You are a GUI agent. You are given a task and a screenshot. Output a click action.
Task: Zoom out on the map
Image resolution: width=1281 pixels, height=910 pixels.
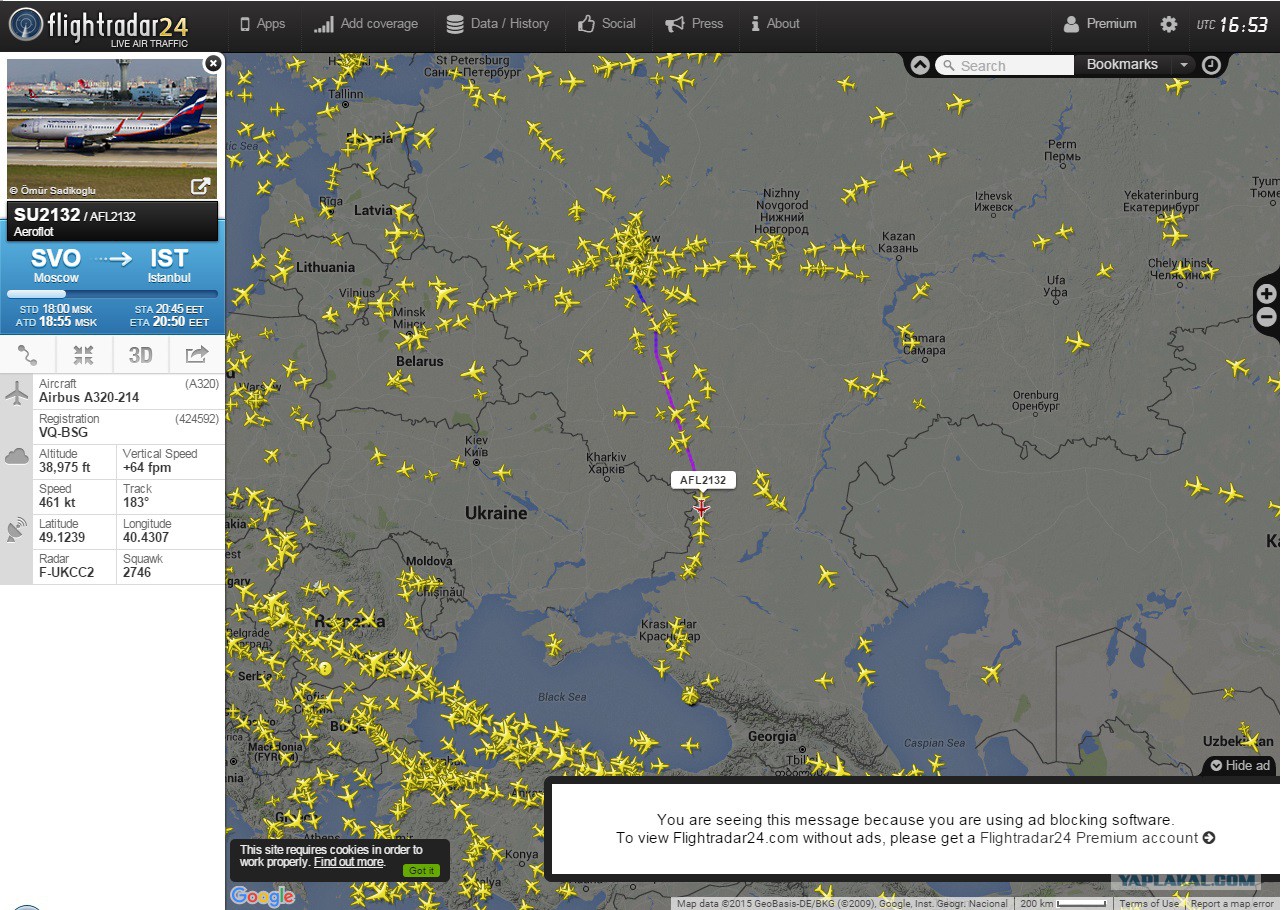(x=1267, y=318)
